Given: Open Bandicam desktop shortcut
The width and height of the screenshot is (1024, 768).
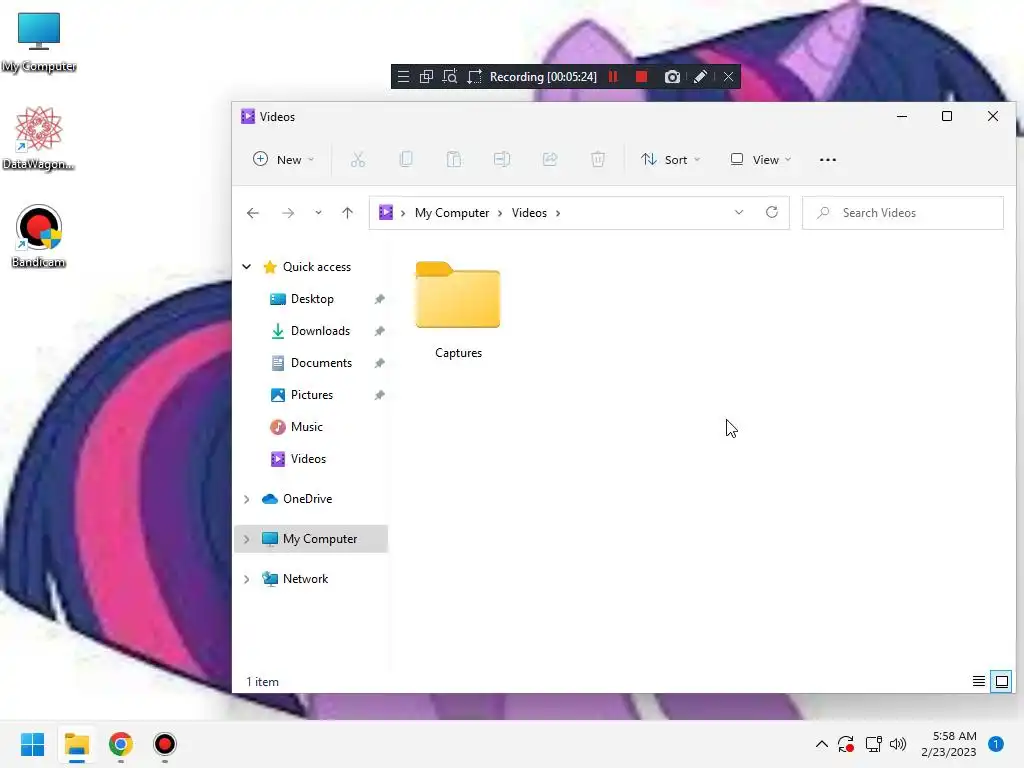Looking at the screenshot, I should [39, 236].
